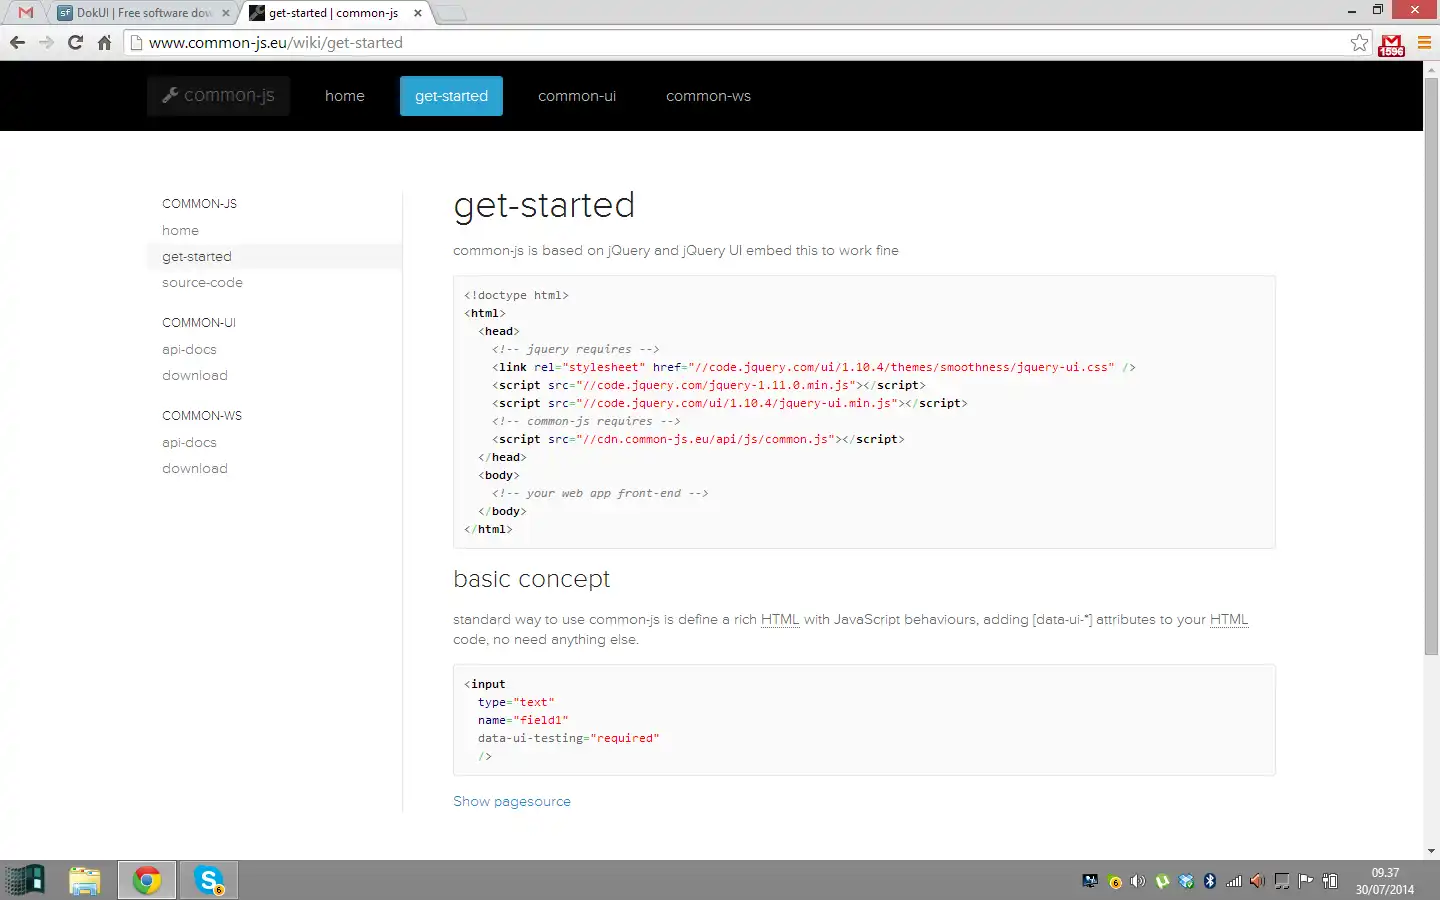
Task: Open the Action Center flag icon
Action: (x=1306, y=881)
